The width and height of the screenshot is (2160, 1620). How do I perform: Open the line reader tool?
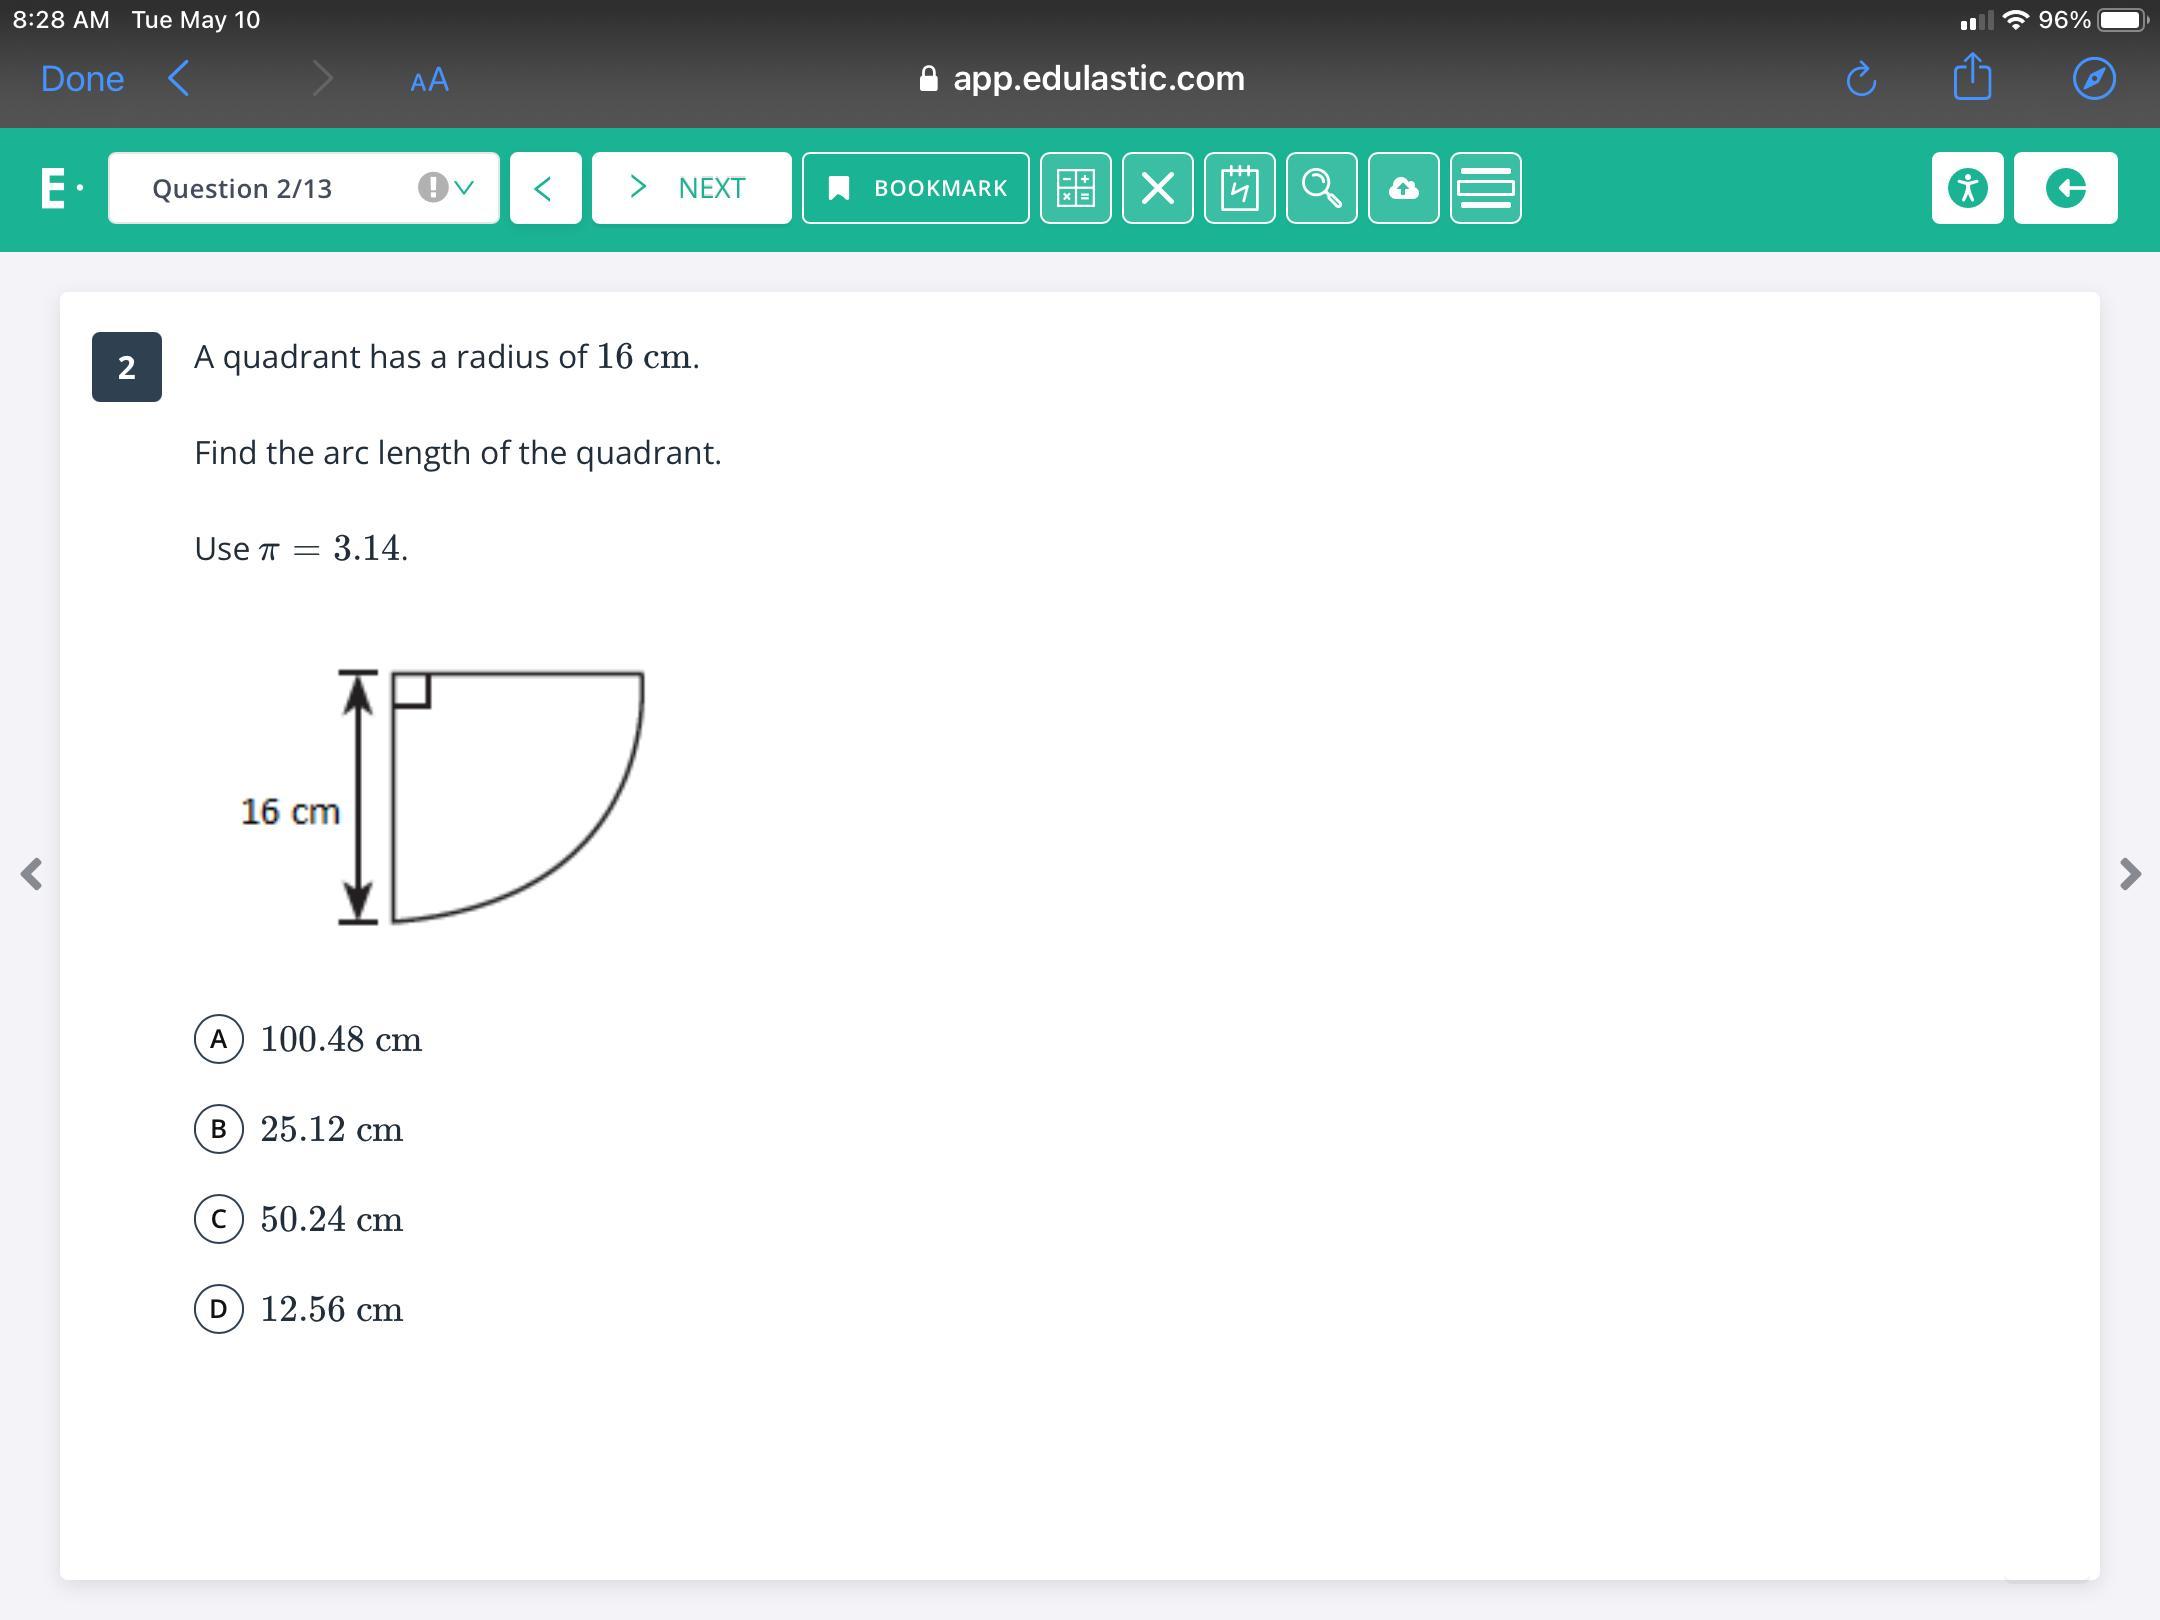pos(1485,188)
